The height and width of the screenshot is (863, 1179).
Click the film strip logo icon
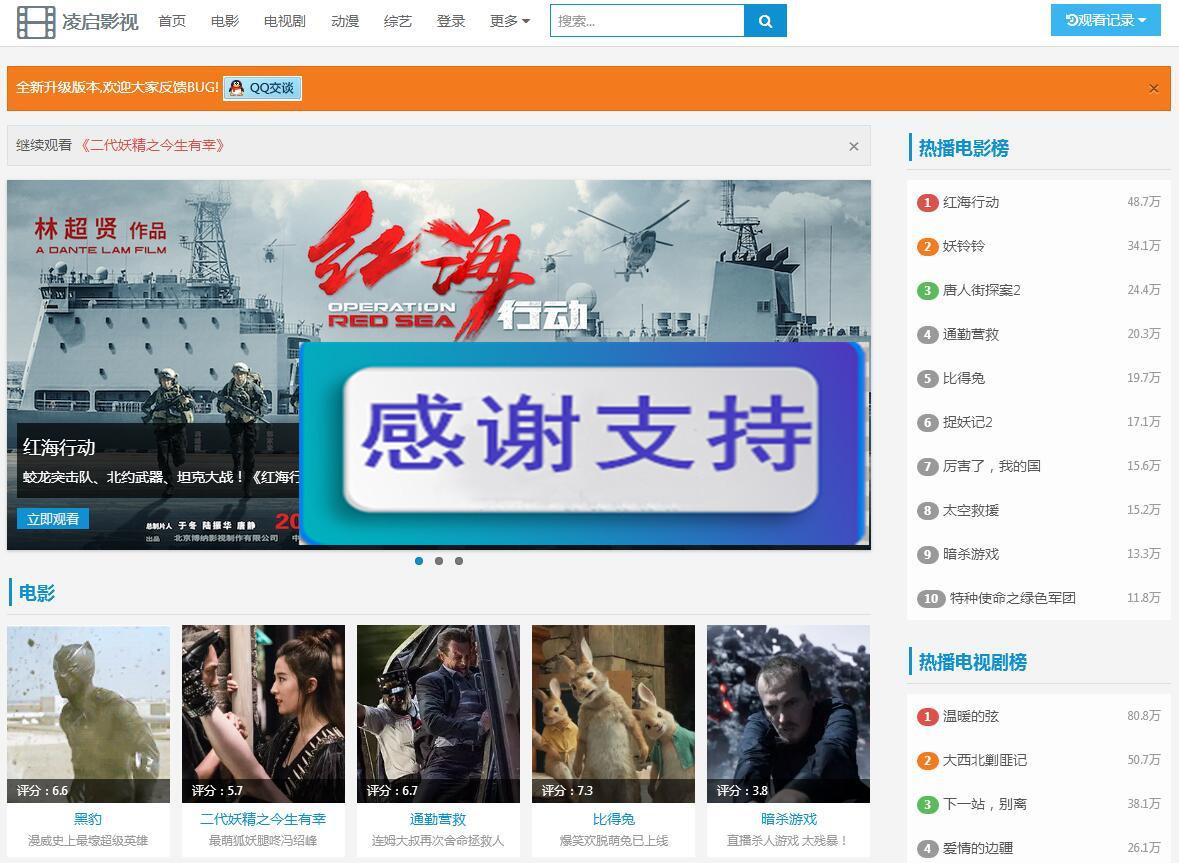(35, 22)
